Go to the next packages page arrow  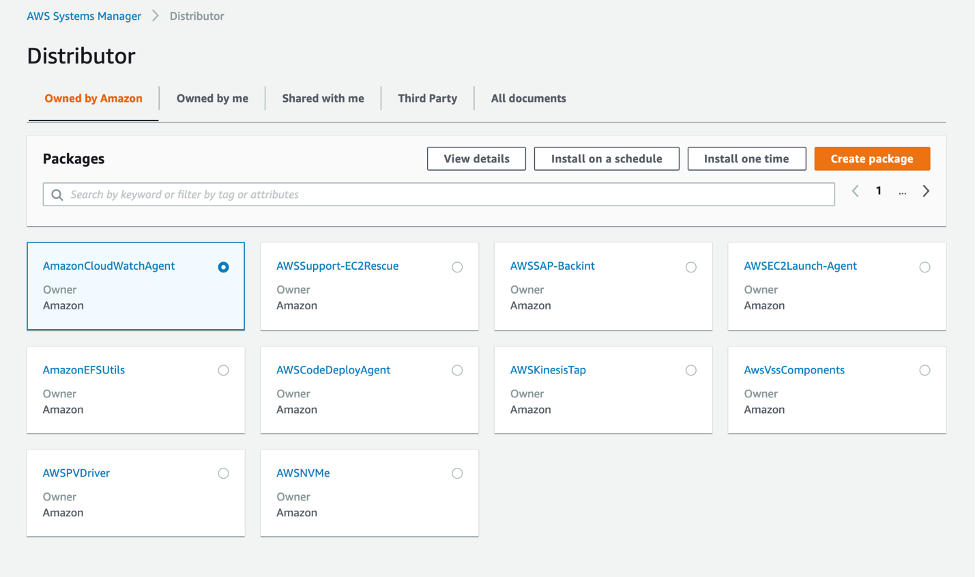pyautogui.click(x=925, y=190)
